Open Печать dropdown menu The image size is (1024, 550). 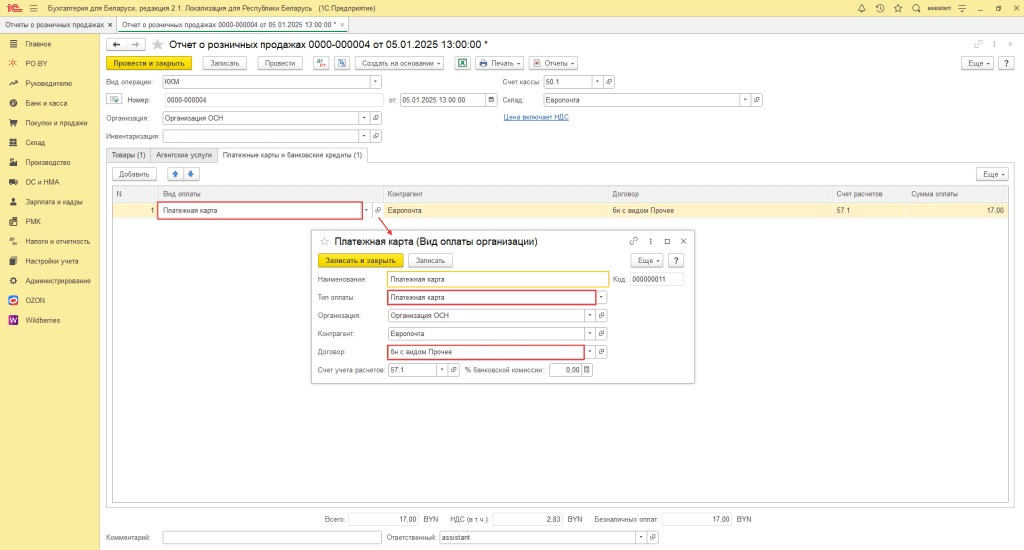(500, 63)
